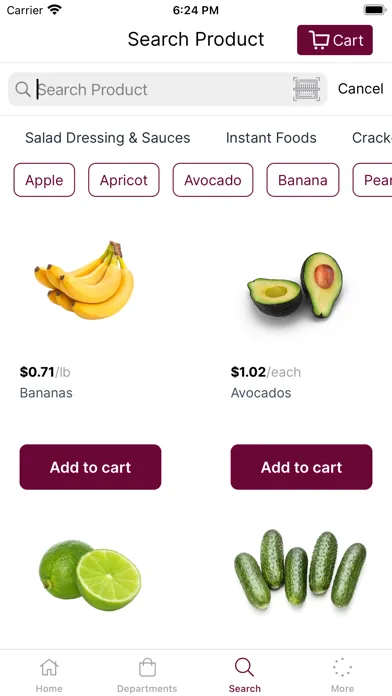Open the Home tab icon
Image resolution: width=392 pixels, height=696 pixels.
(x=49, y=668)
